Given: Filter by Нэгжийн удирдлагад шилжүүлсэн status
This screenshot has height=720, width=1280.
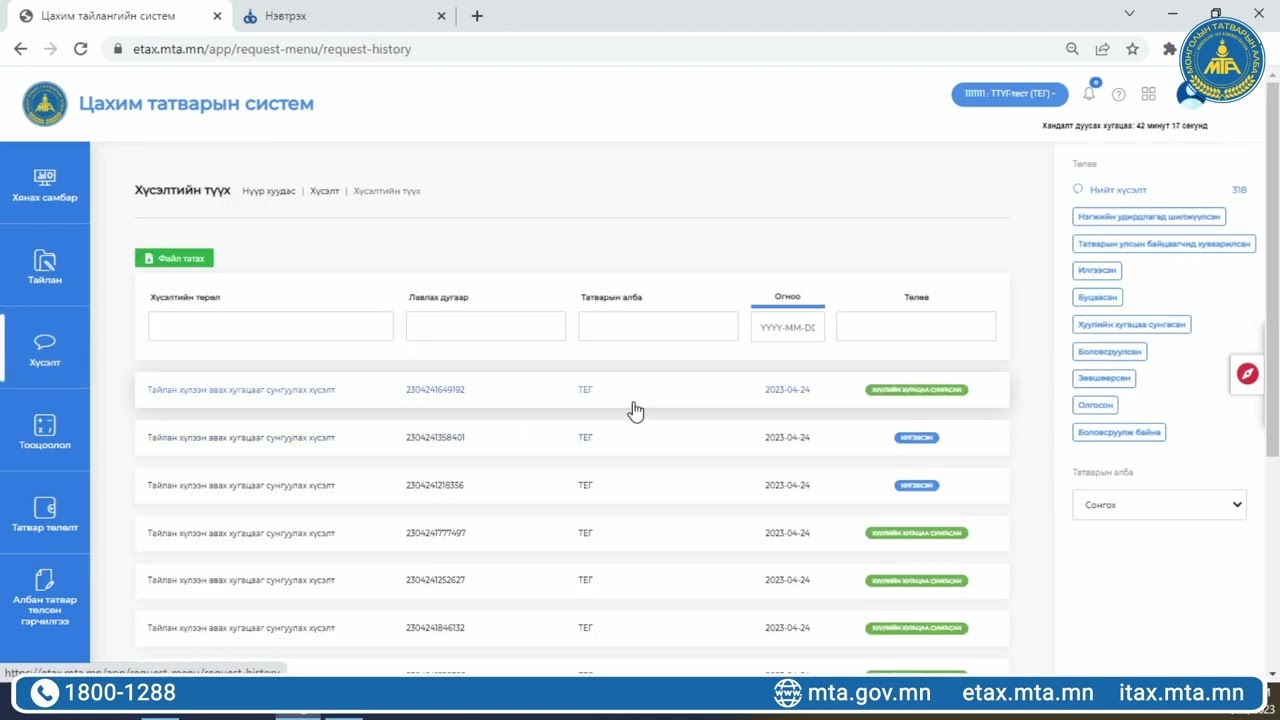Looking at the screenshot, I should click(1149, 216).
